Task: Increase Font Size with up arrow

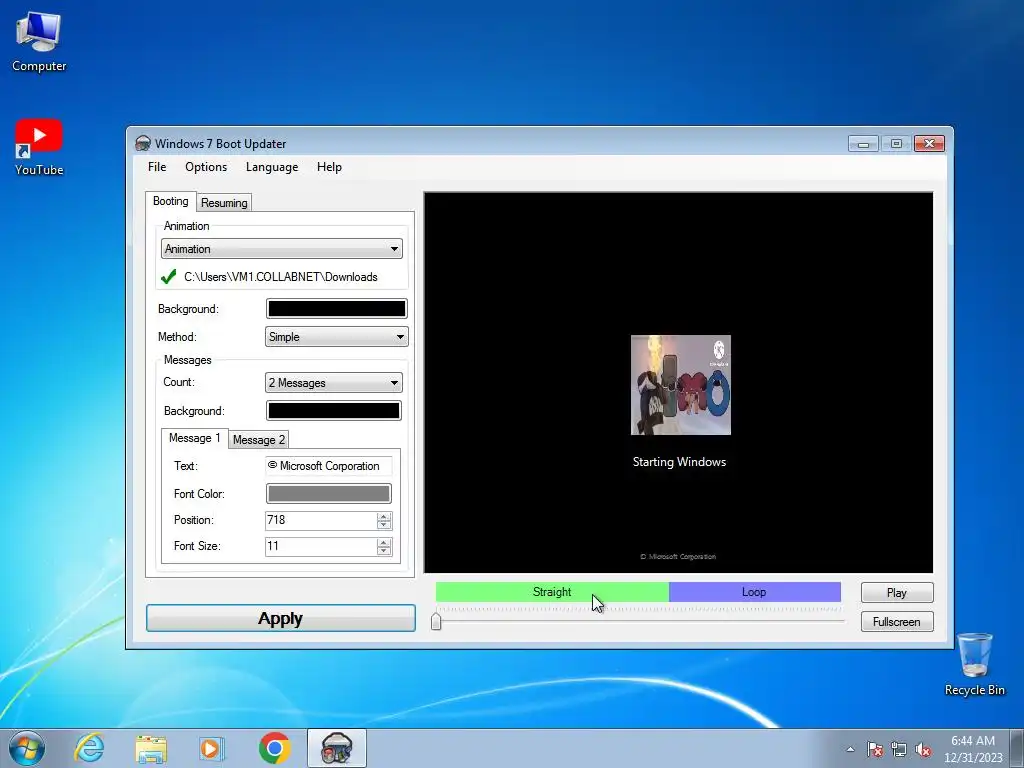Action: tap(384, 543)
